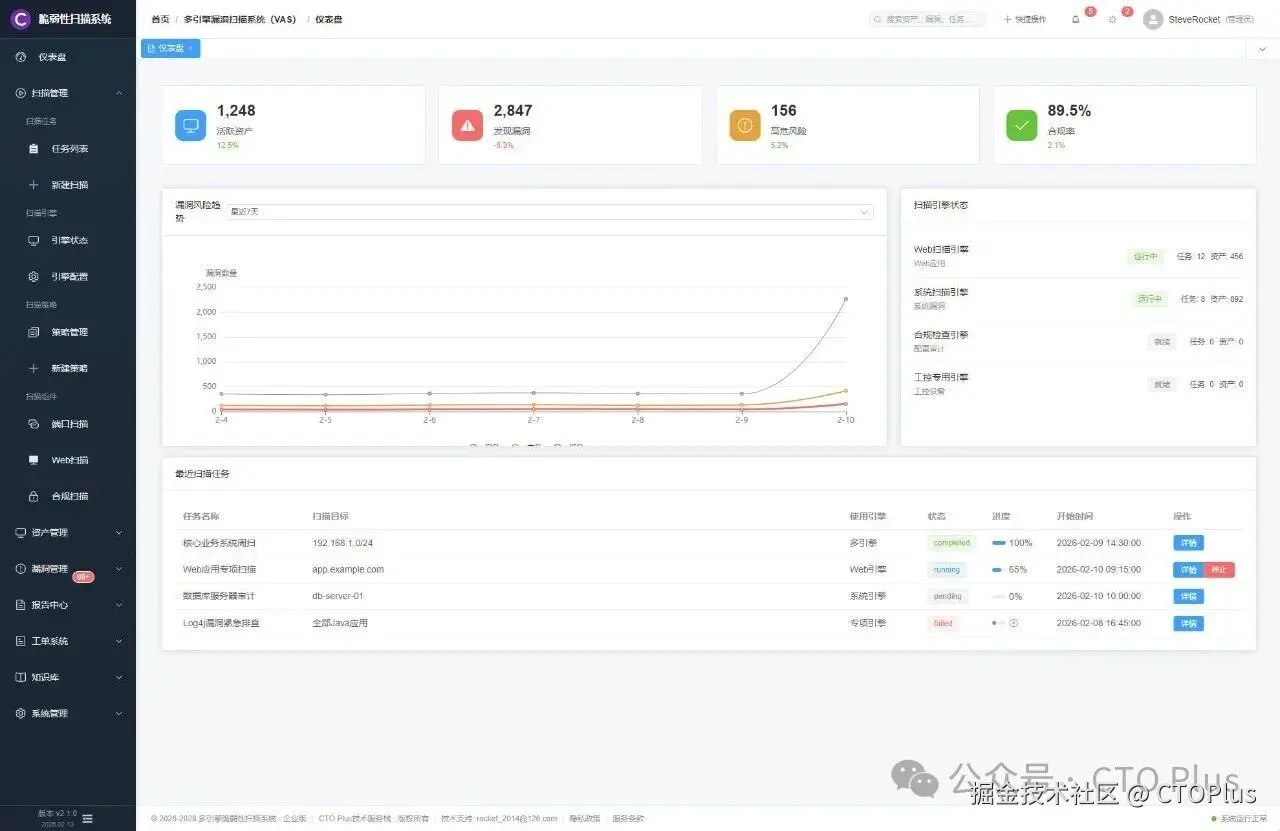Click the plus icon next to 新建策略
This screenshot has width=1280, height=831.
point(33,368)
